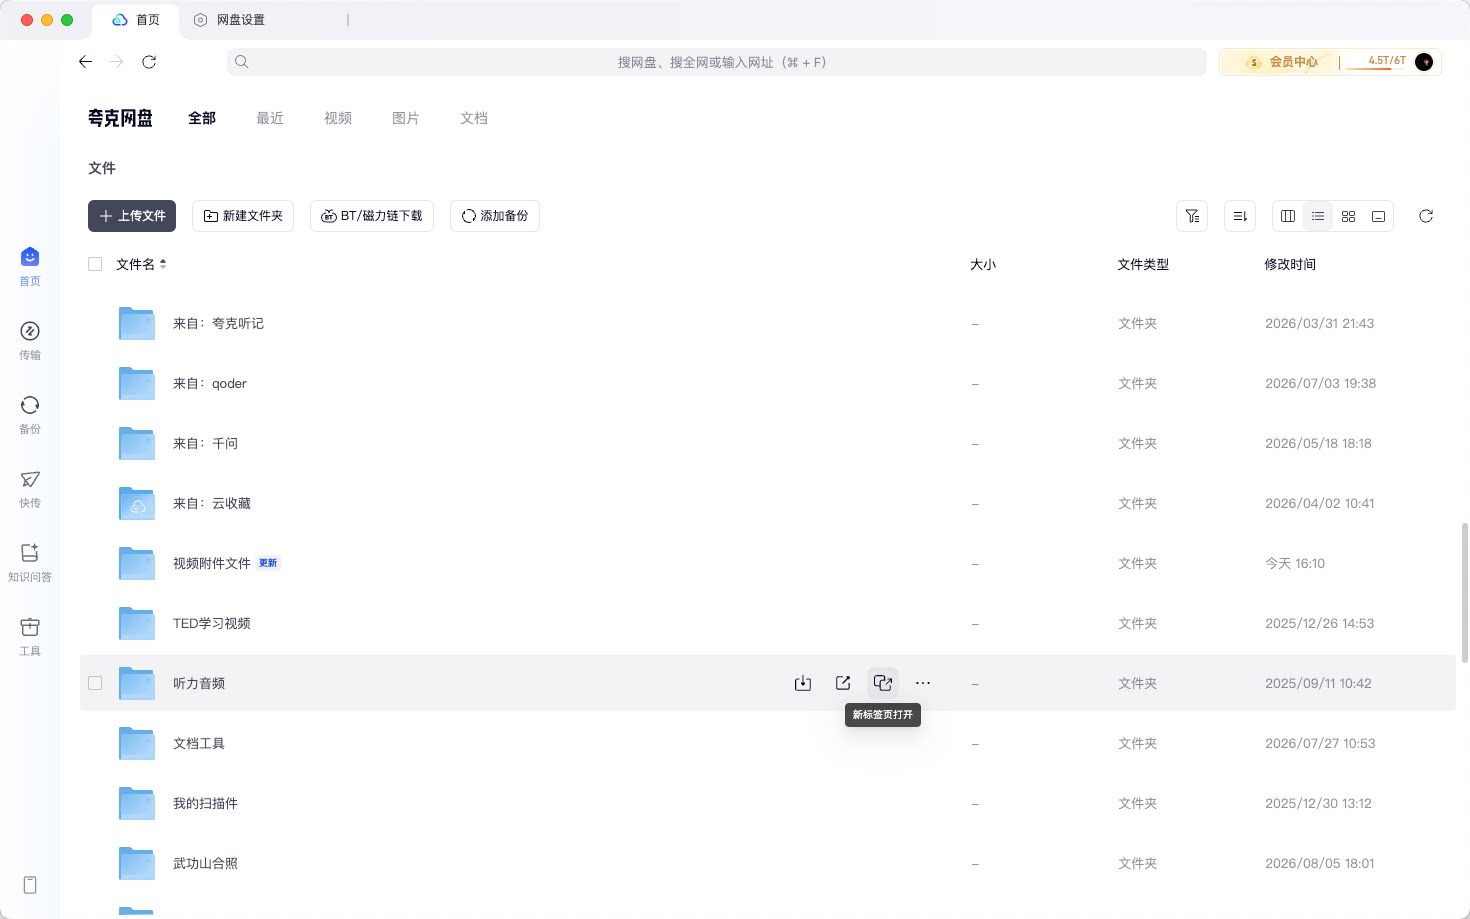Screen dimensions: 1470x919
Task: Click the 上传文件 button
Action: coord(132,216)
